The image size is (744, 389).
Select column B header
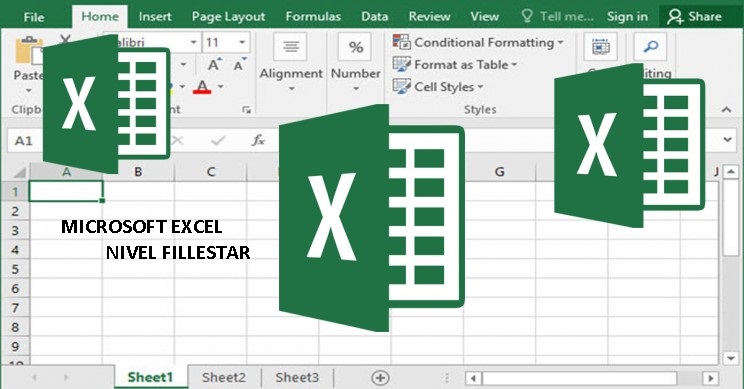pyautogui.click(x=138, y=172)
